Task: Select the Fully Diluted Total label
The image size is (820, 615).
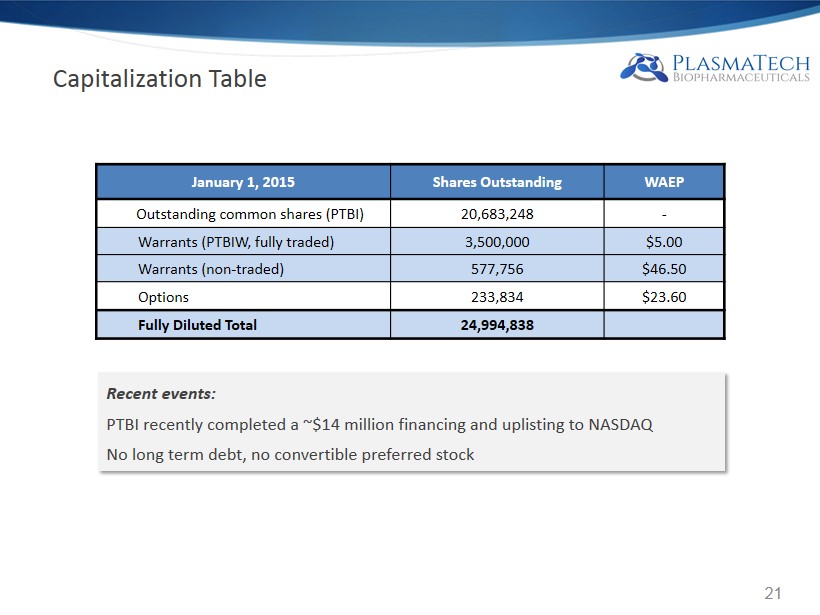Action: [x=197, y=325]
